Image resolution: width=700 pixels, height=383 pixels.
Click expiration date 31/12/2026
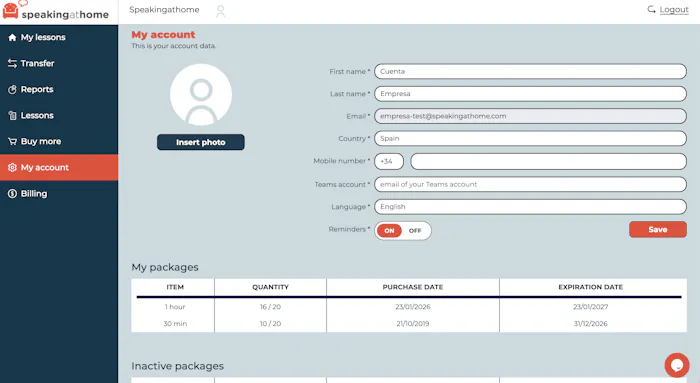point(591,324)
